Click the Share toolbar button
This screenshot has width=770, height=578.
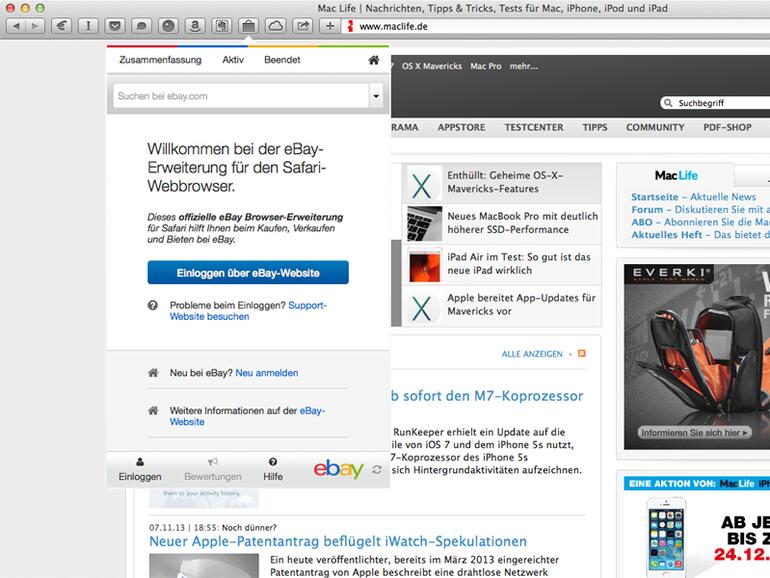[x=301, y=24]
